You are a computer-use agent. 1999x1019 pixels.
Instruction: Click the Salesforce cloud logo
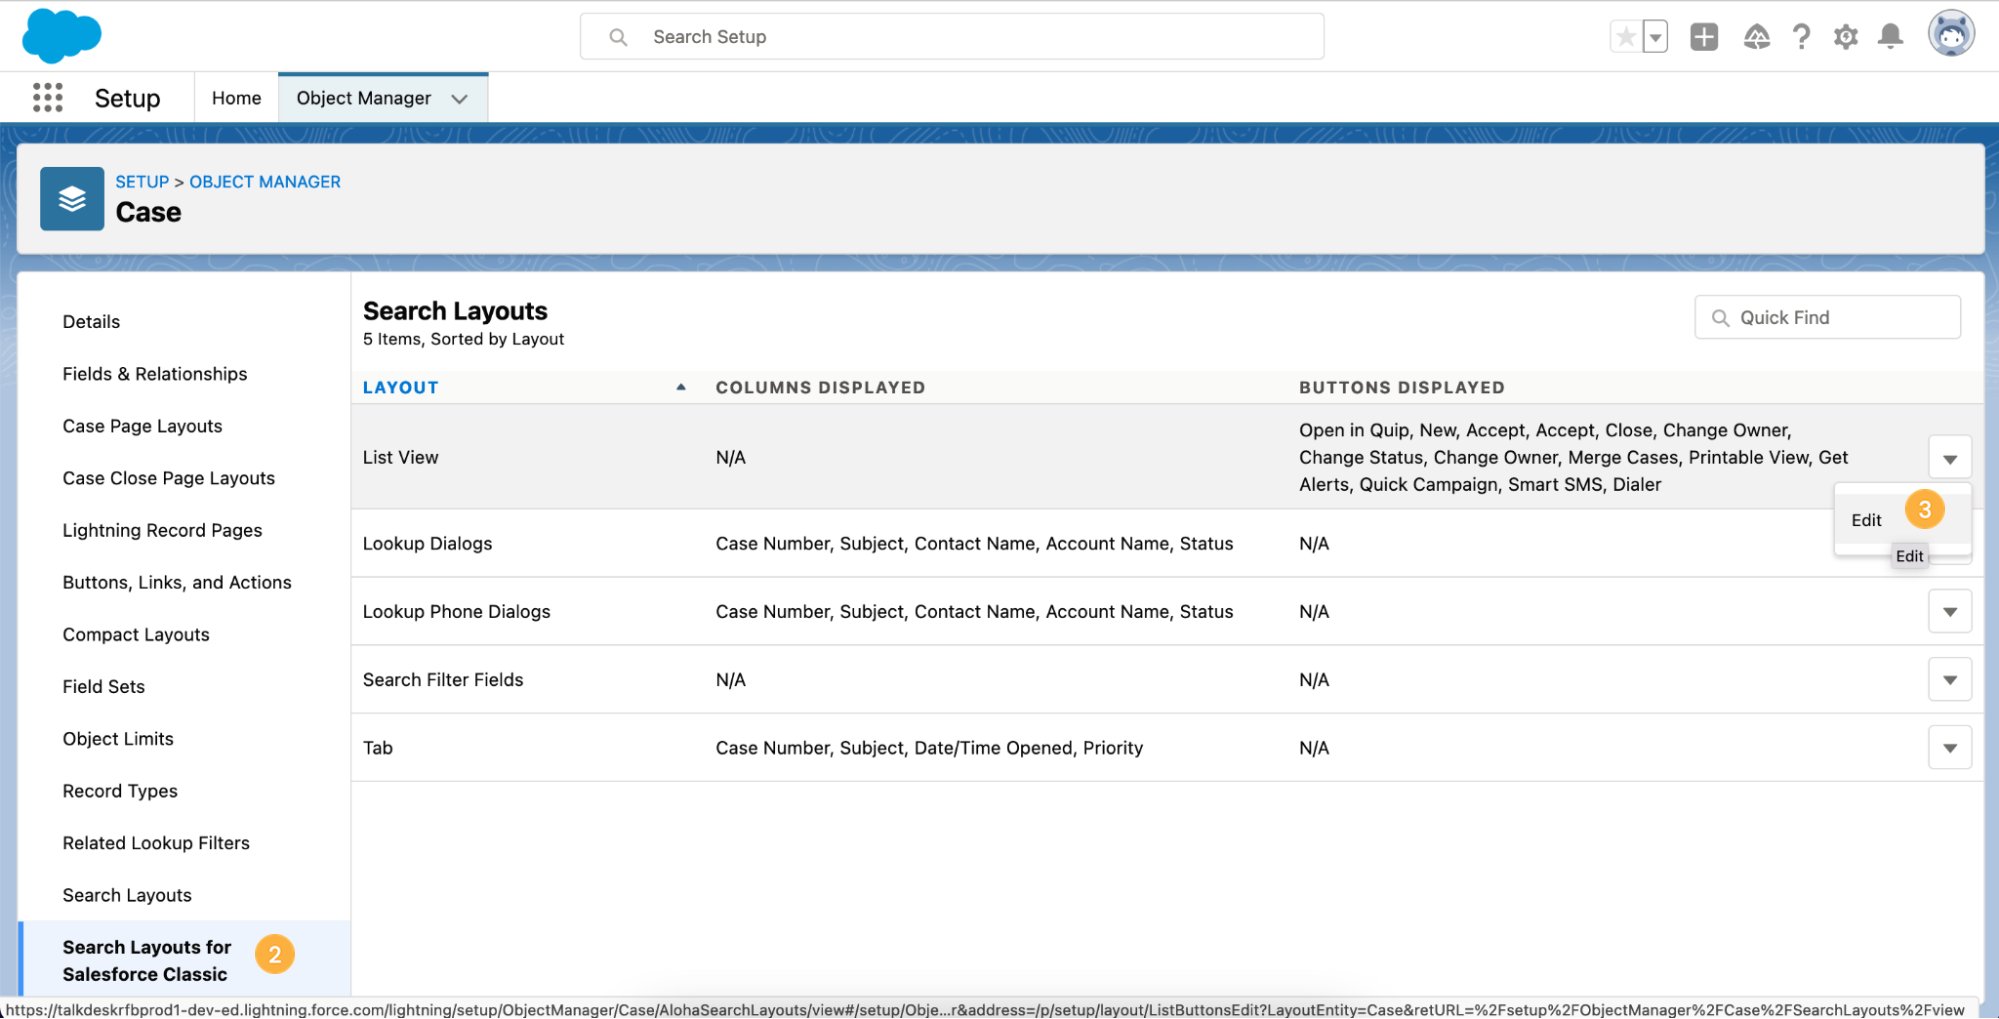[x=61, y=36]
